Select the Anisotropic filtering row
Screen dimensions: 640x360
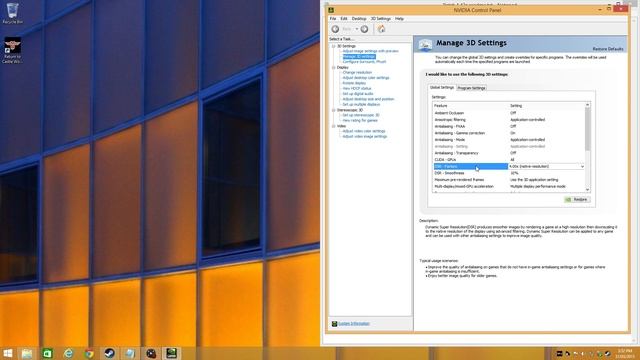[509, 120]
